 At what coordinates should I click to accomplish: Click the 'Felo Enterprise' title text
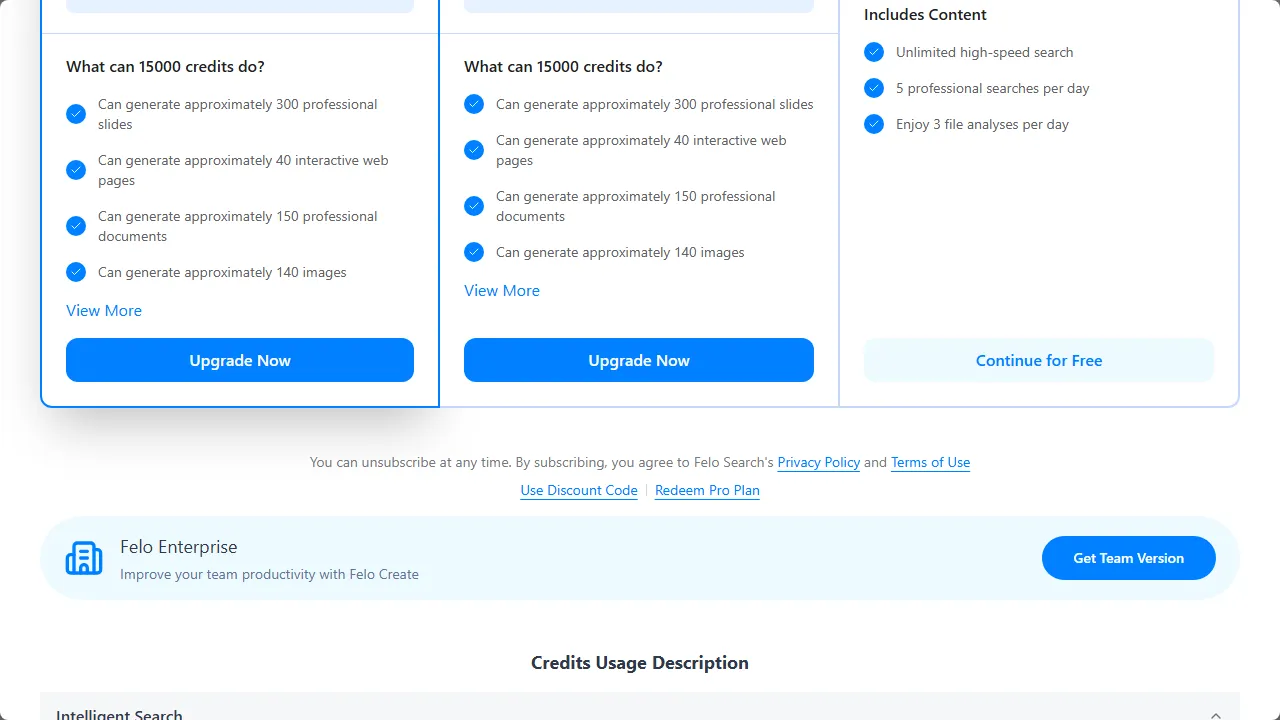click(x=179, y=547)
